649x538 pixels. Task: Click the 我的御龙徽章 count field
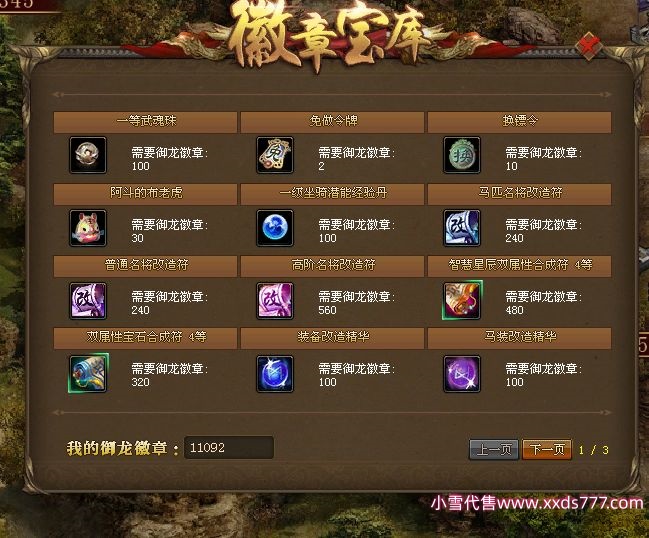pyautogui.click(x=228, y=447)
